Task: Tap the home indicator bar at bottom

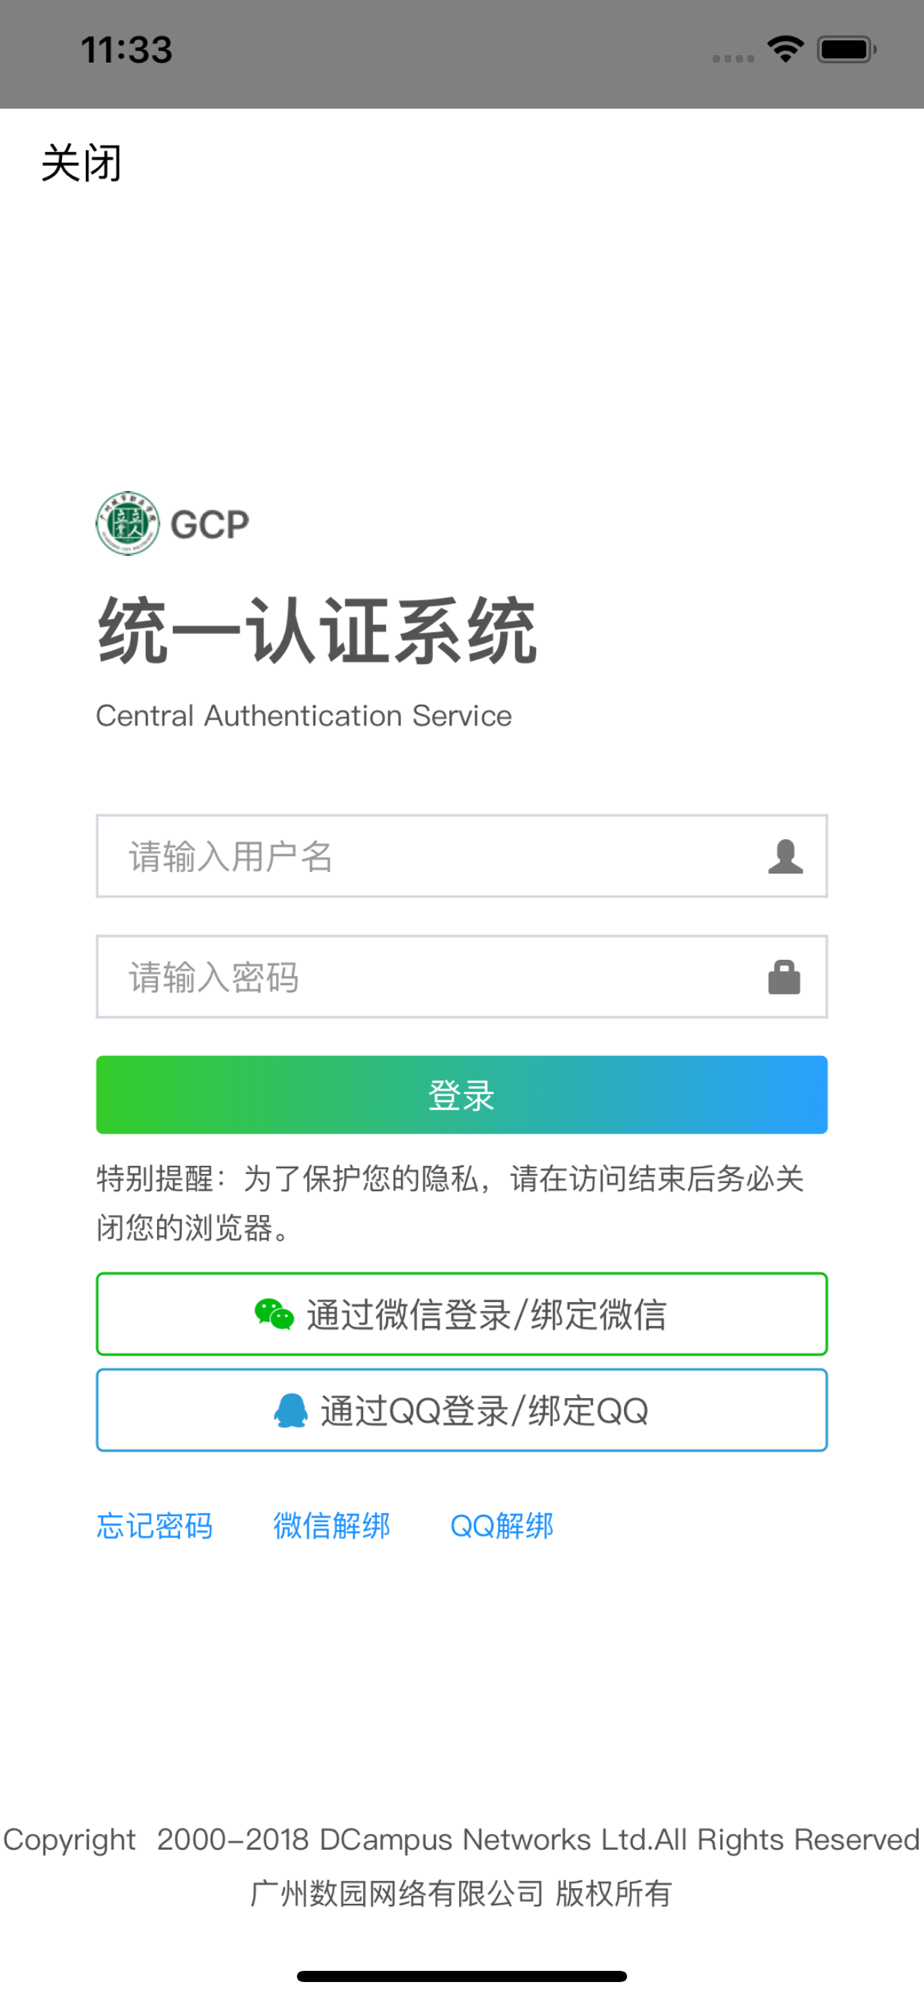Action: point(462,1976)
